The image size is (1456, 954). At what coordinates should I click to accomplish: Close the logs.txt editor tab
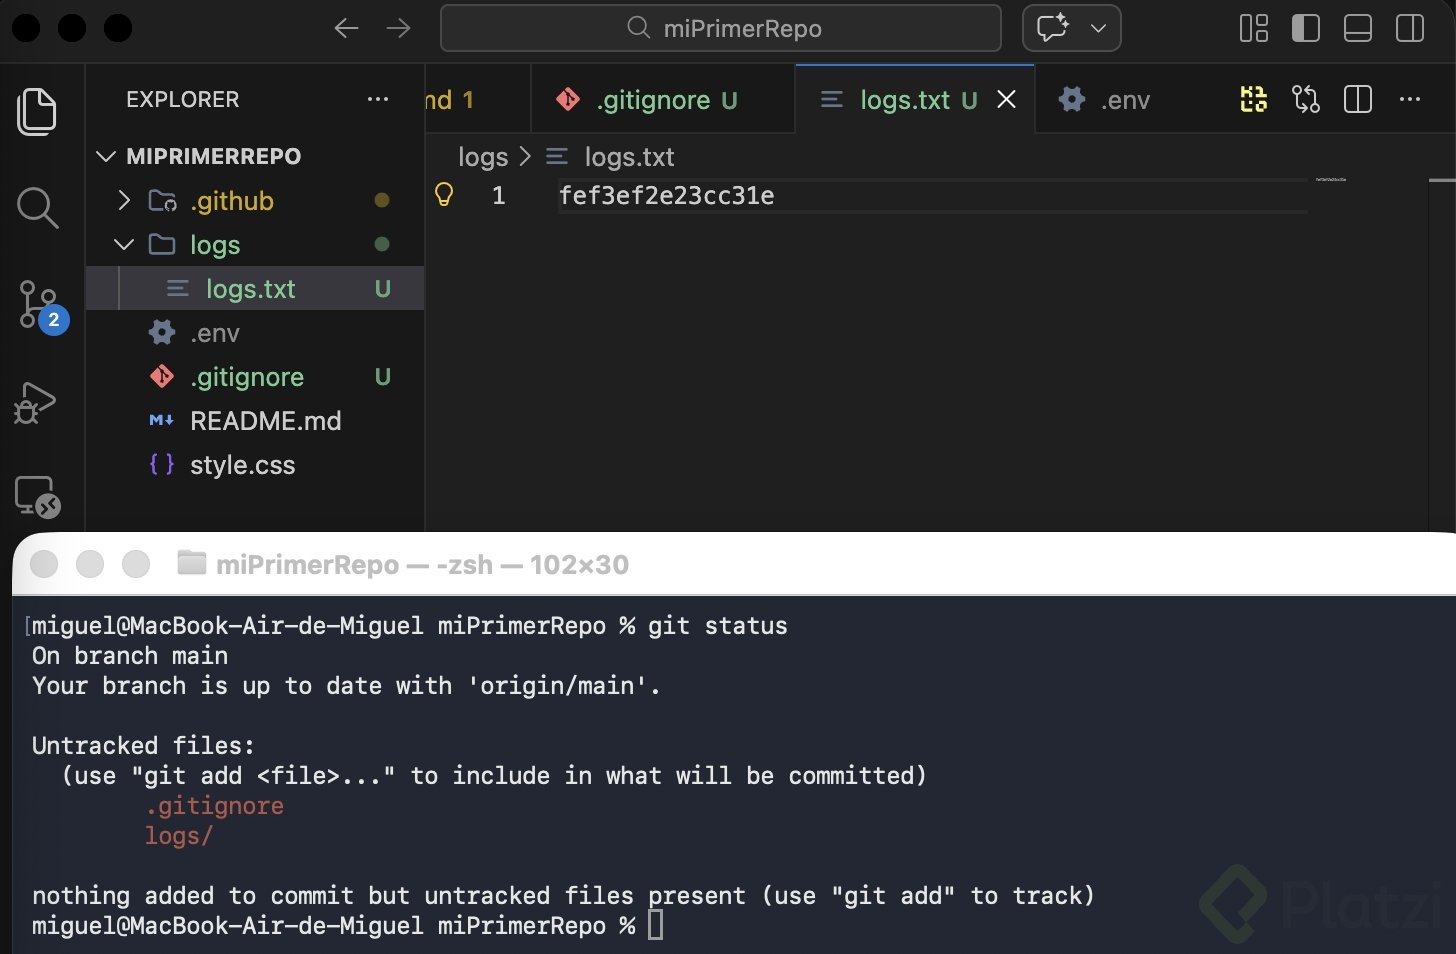[1007, 99]
